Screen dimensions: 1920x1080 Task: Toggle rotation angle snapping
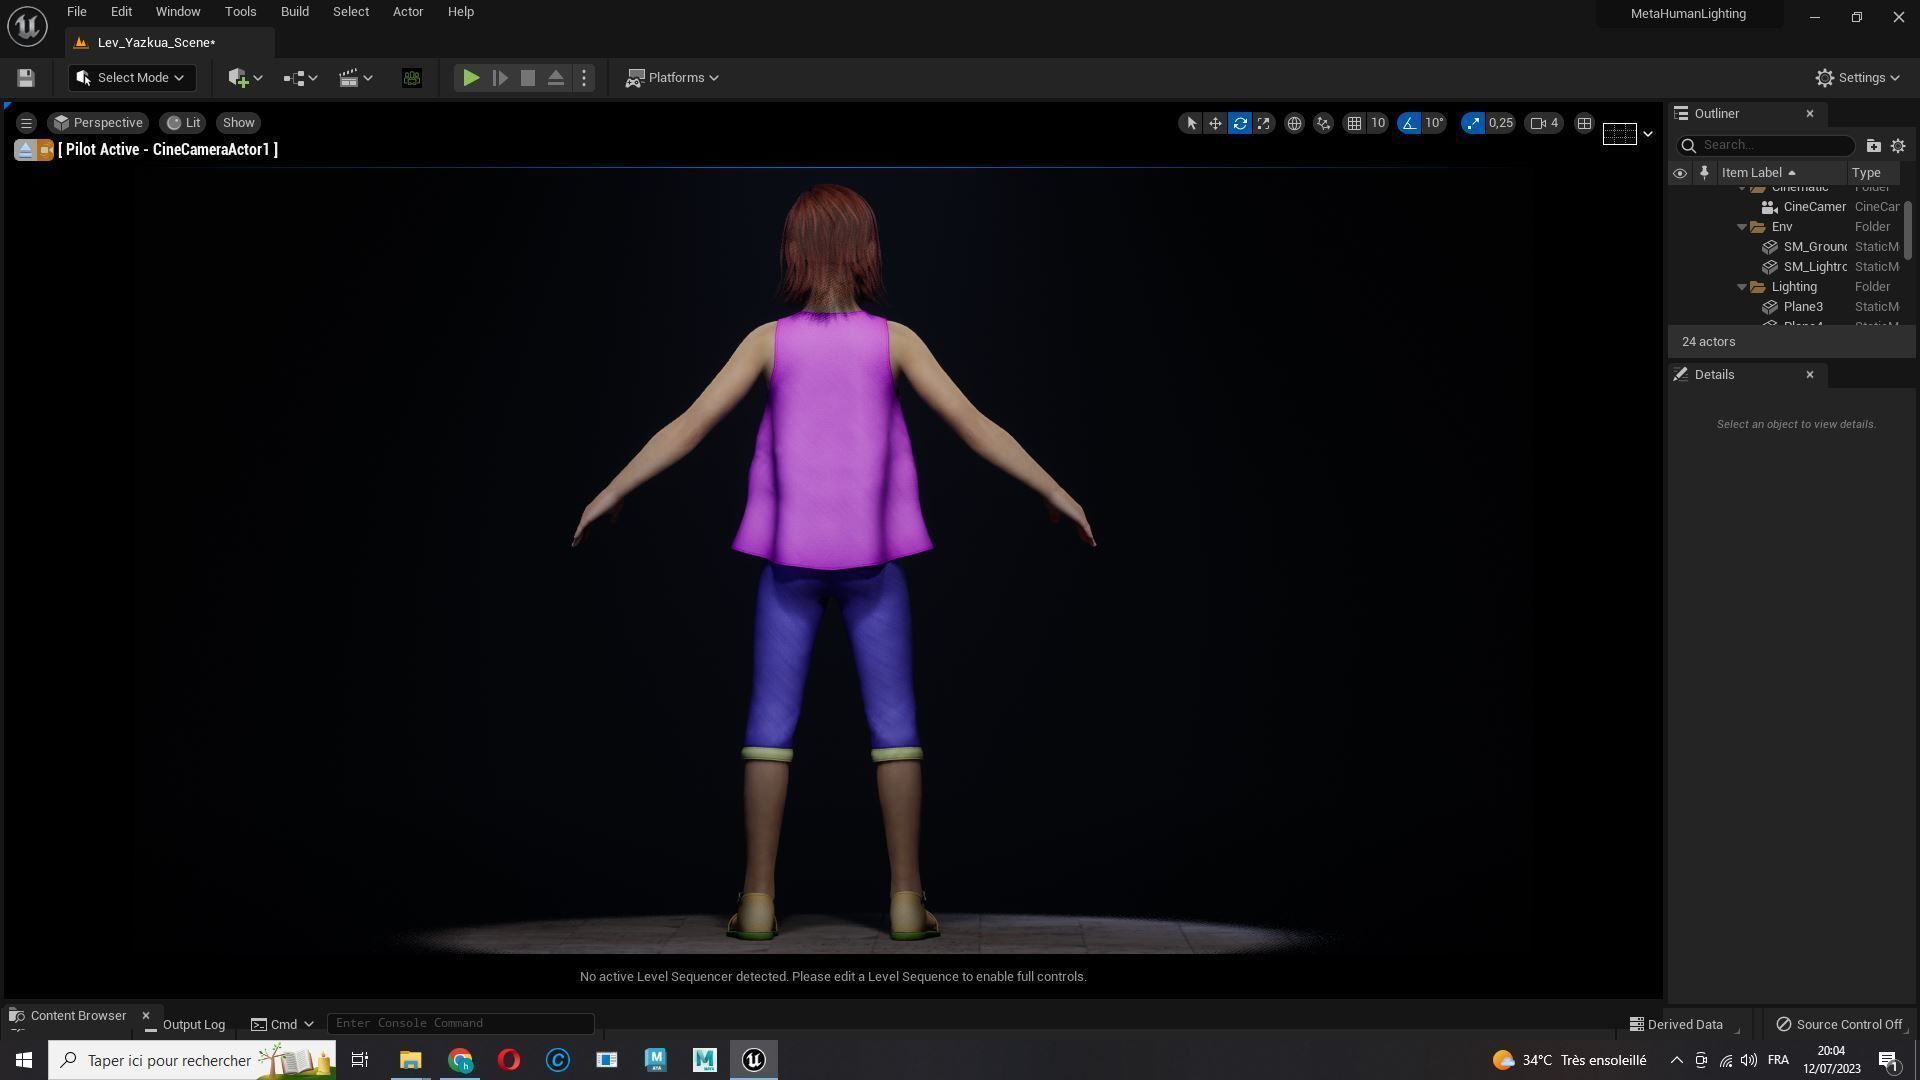1409,123
